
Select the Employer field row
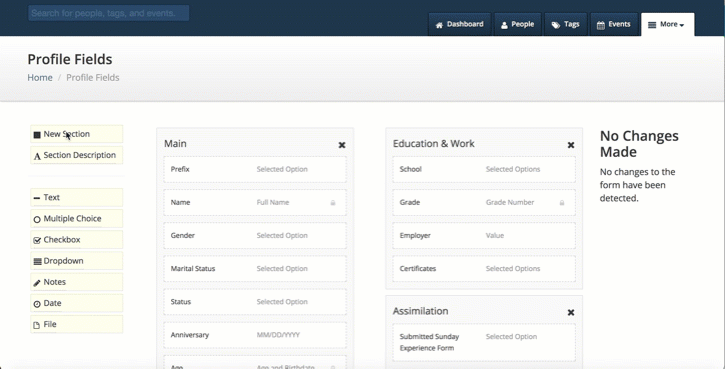[x=484, y=235]
